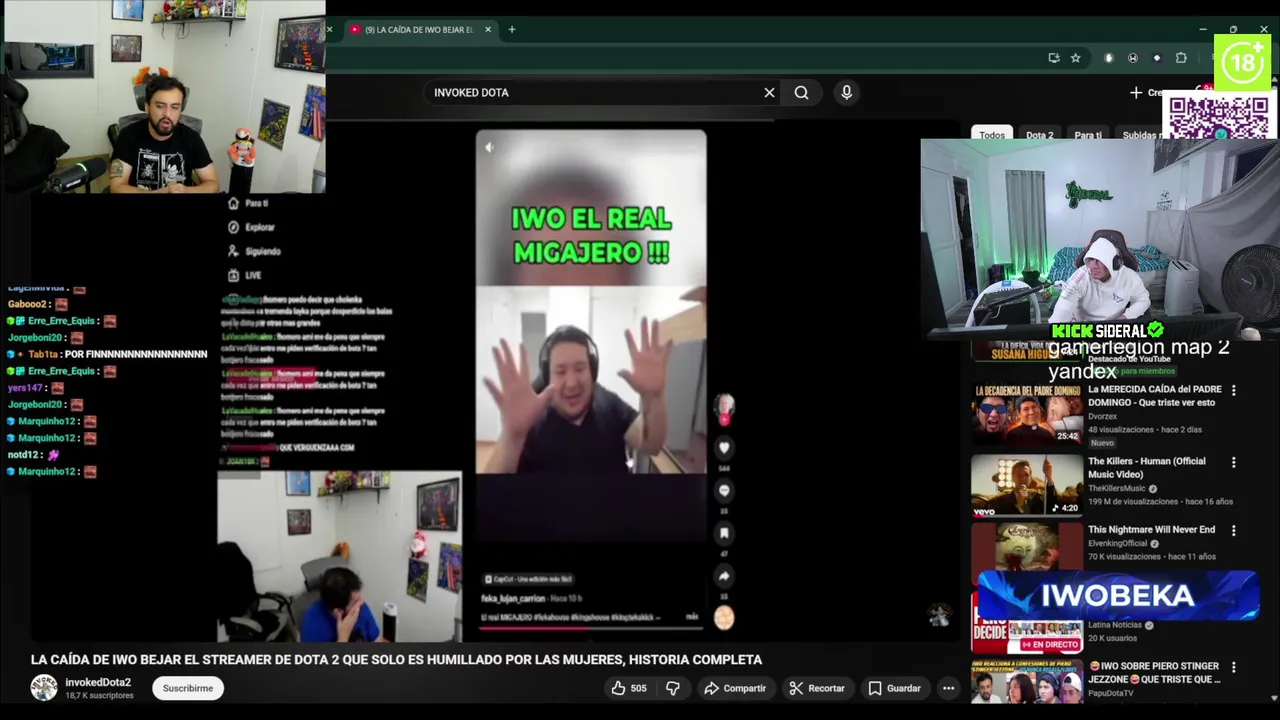
Task: Select the Para ti filter chip
Action: pyautogui.click(x=1087, y=135)
